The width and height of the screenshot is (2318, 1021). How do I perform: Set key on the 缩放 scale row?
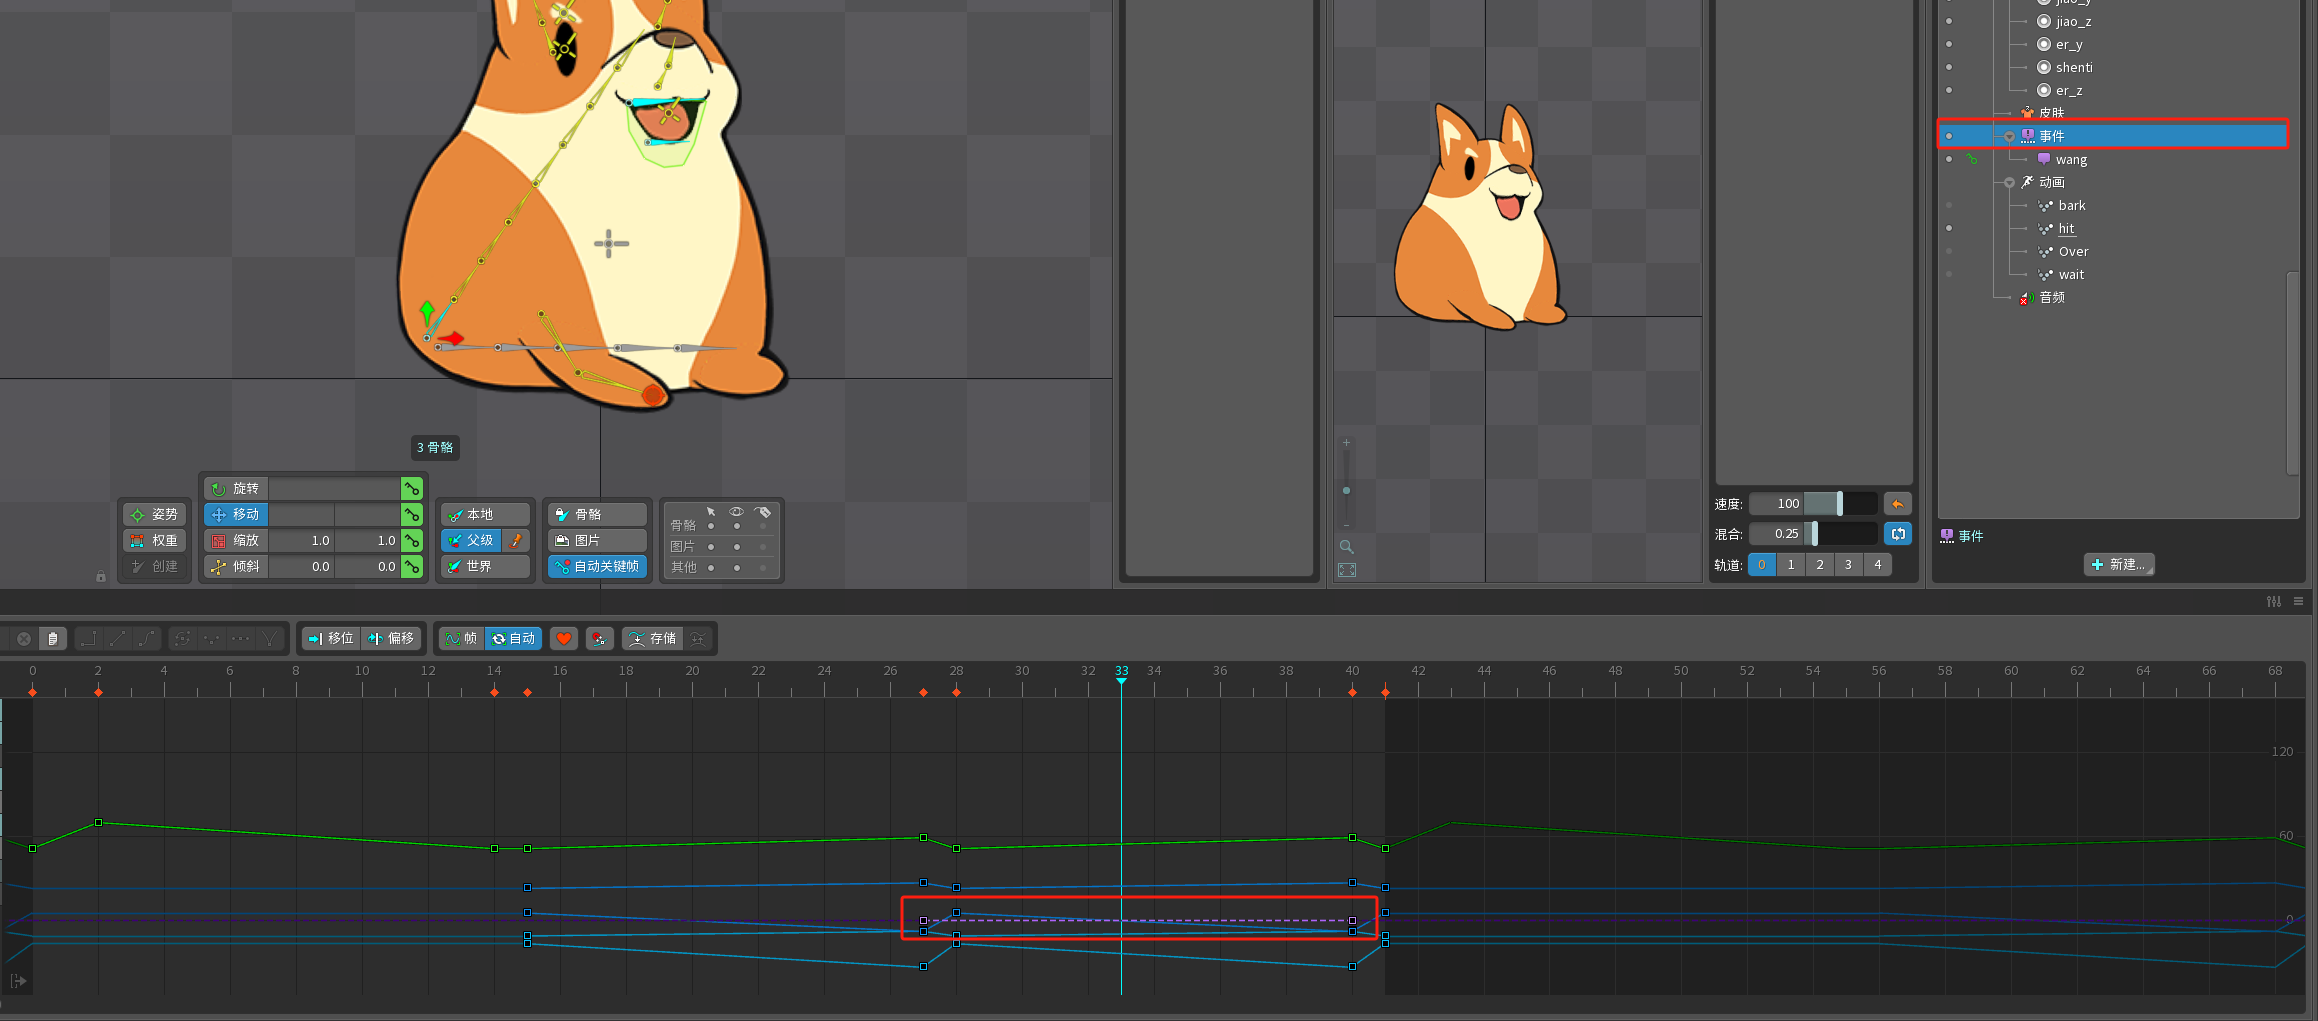tap(412, 540)
